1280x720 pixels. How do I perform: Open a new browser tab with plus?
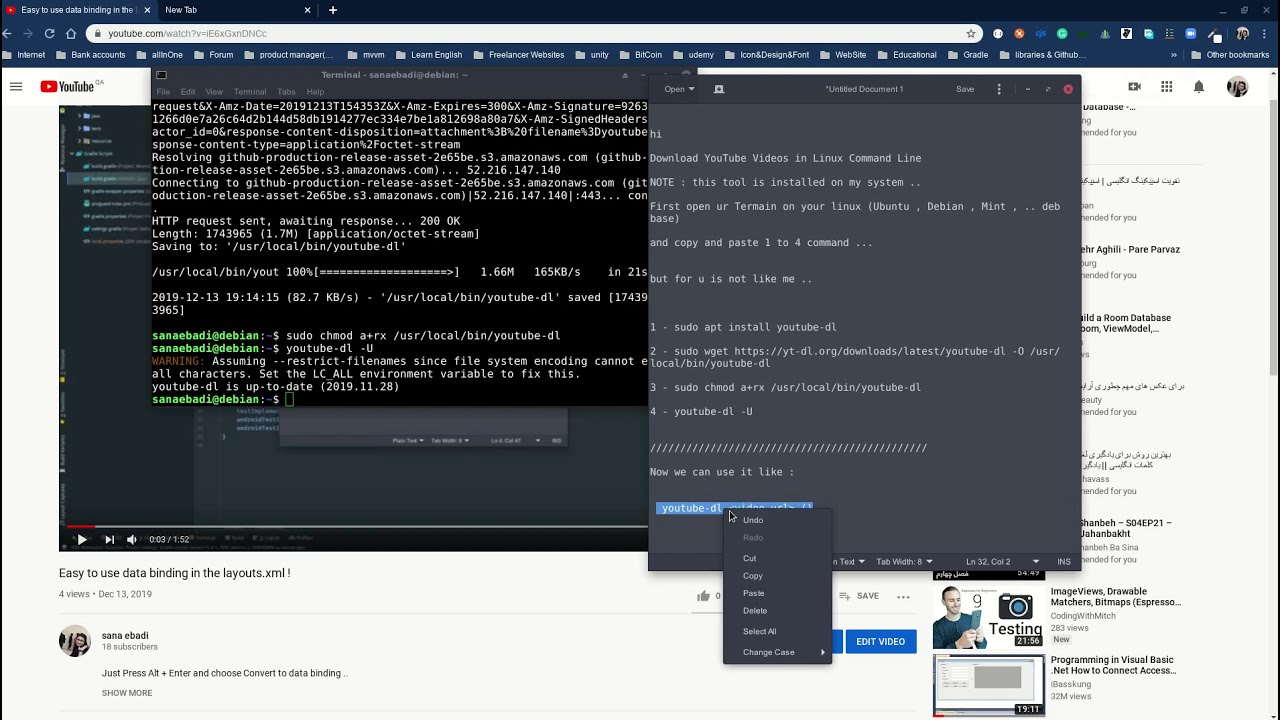point(333,10)
